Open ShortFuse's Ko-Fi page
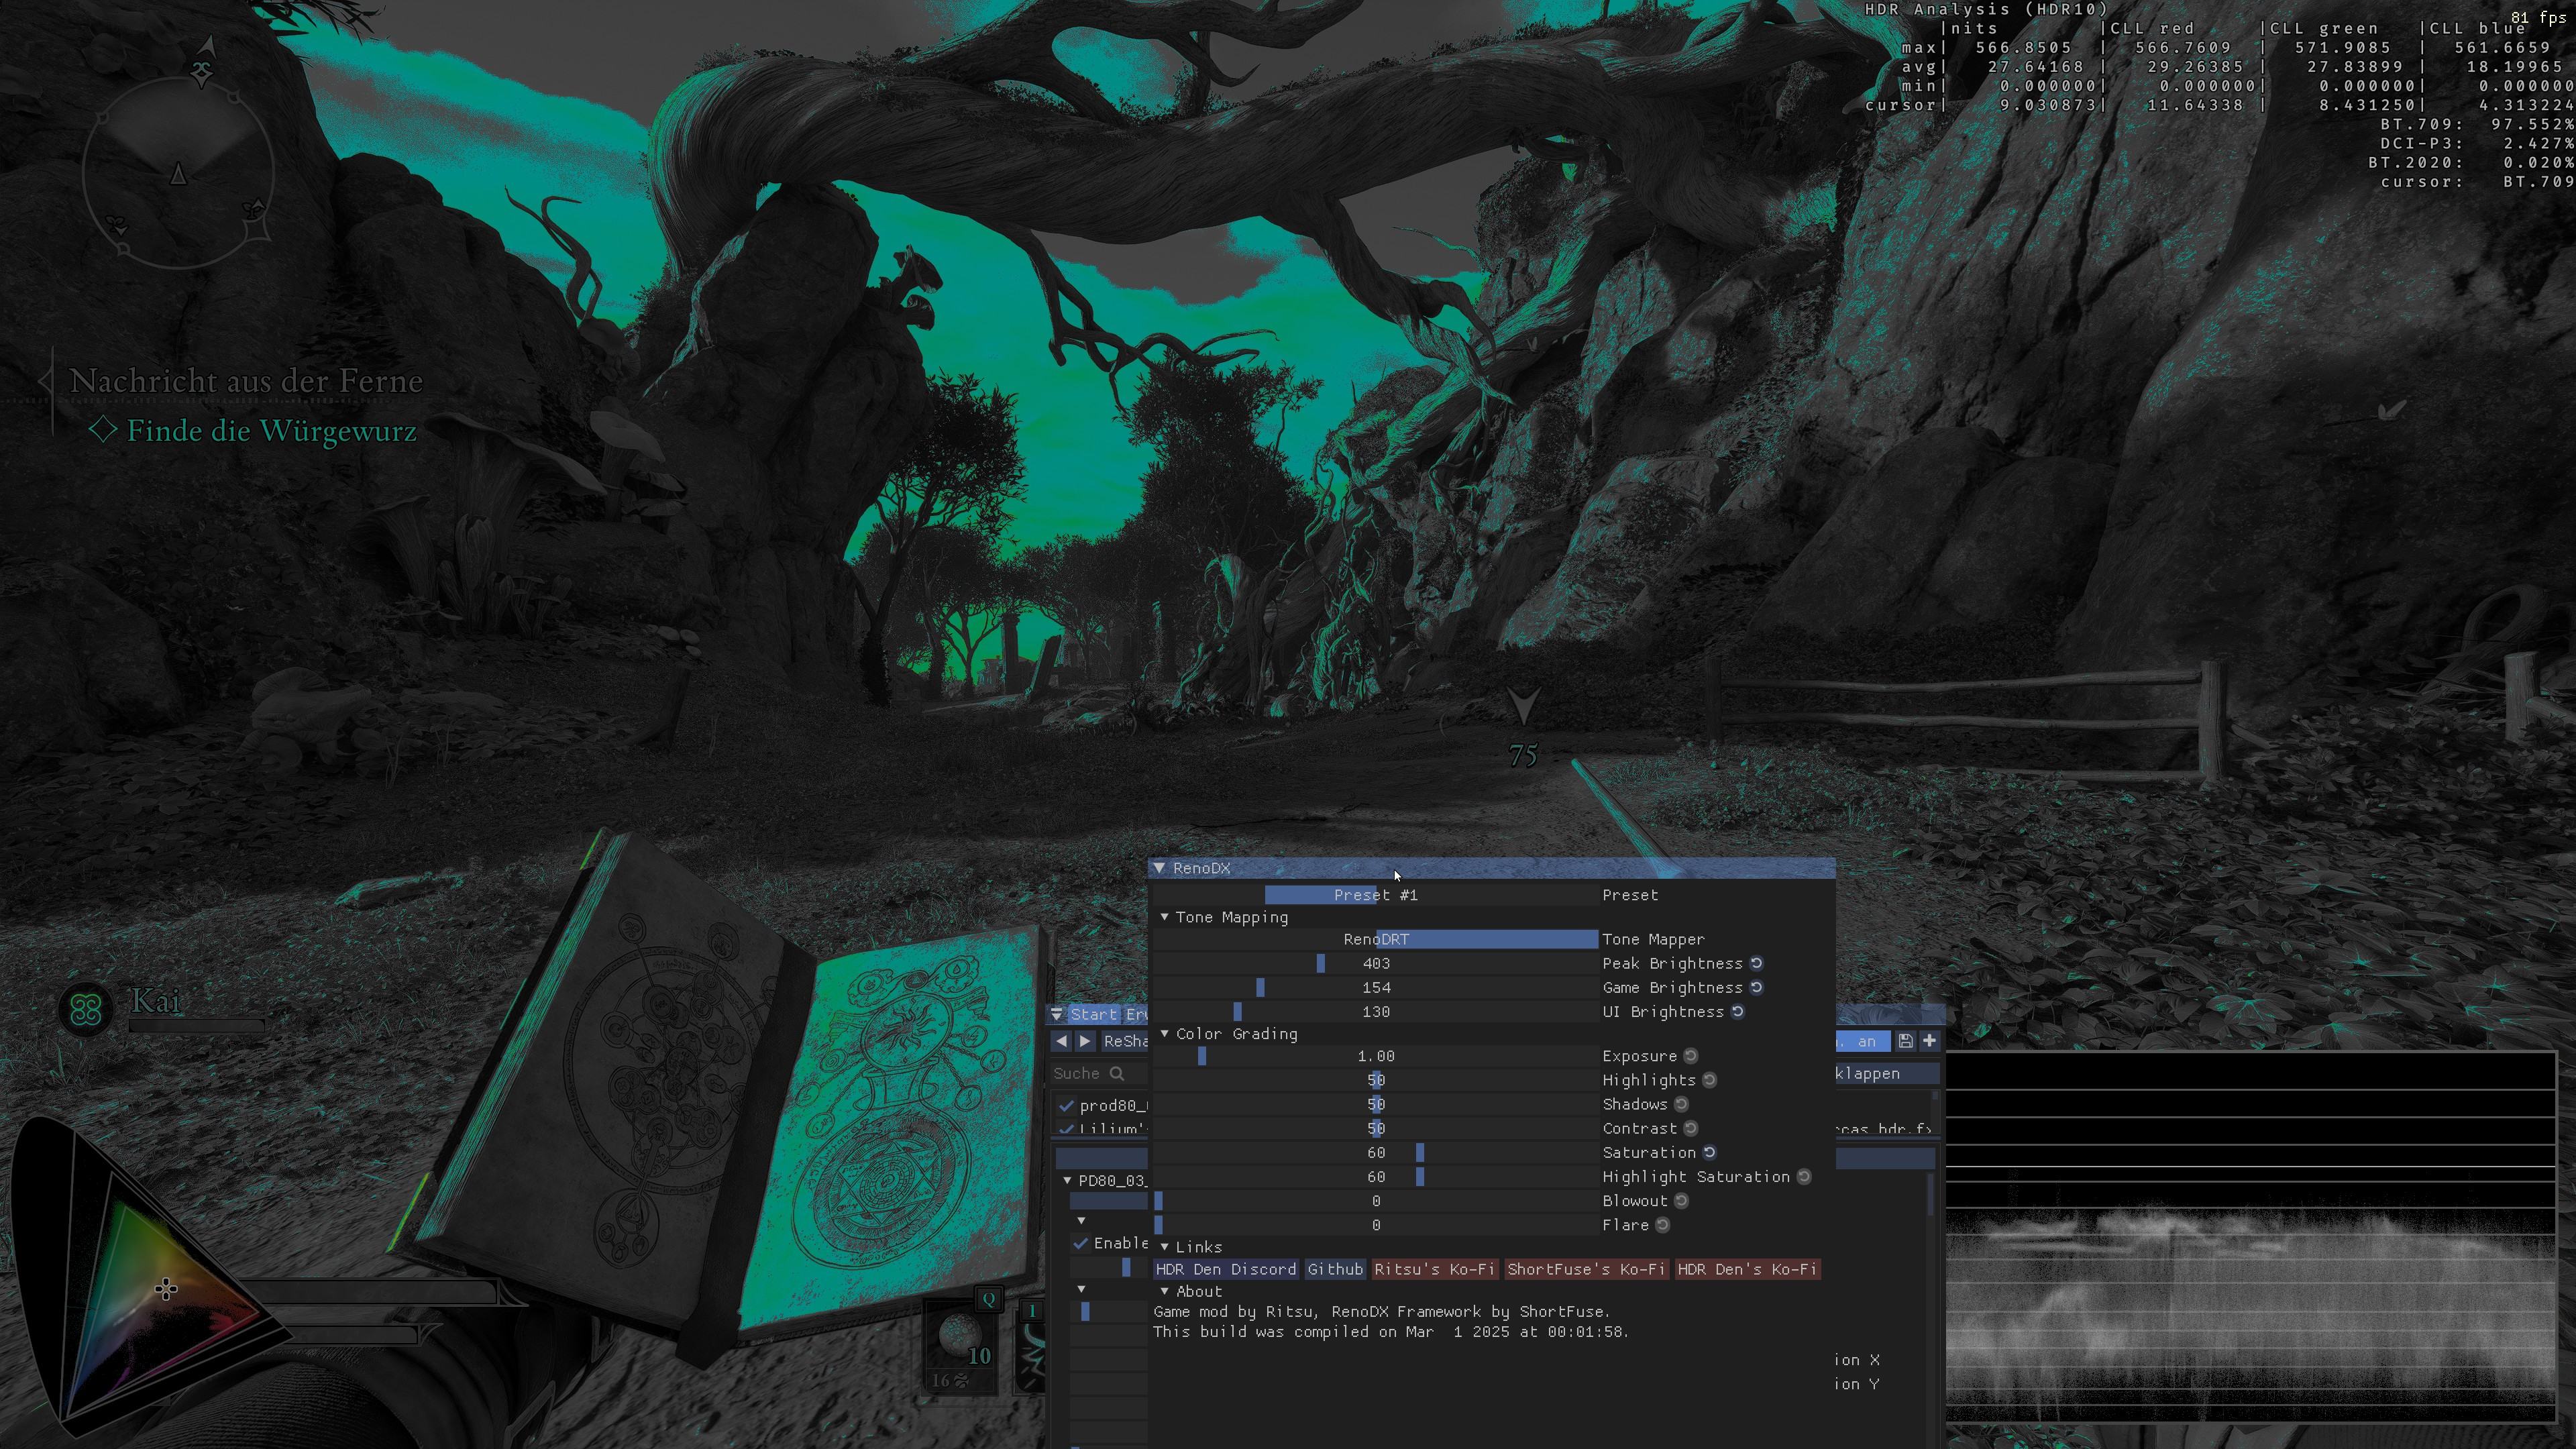 (1586, 1269)
